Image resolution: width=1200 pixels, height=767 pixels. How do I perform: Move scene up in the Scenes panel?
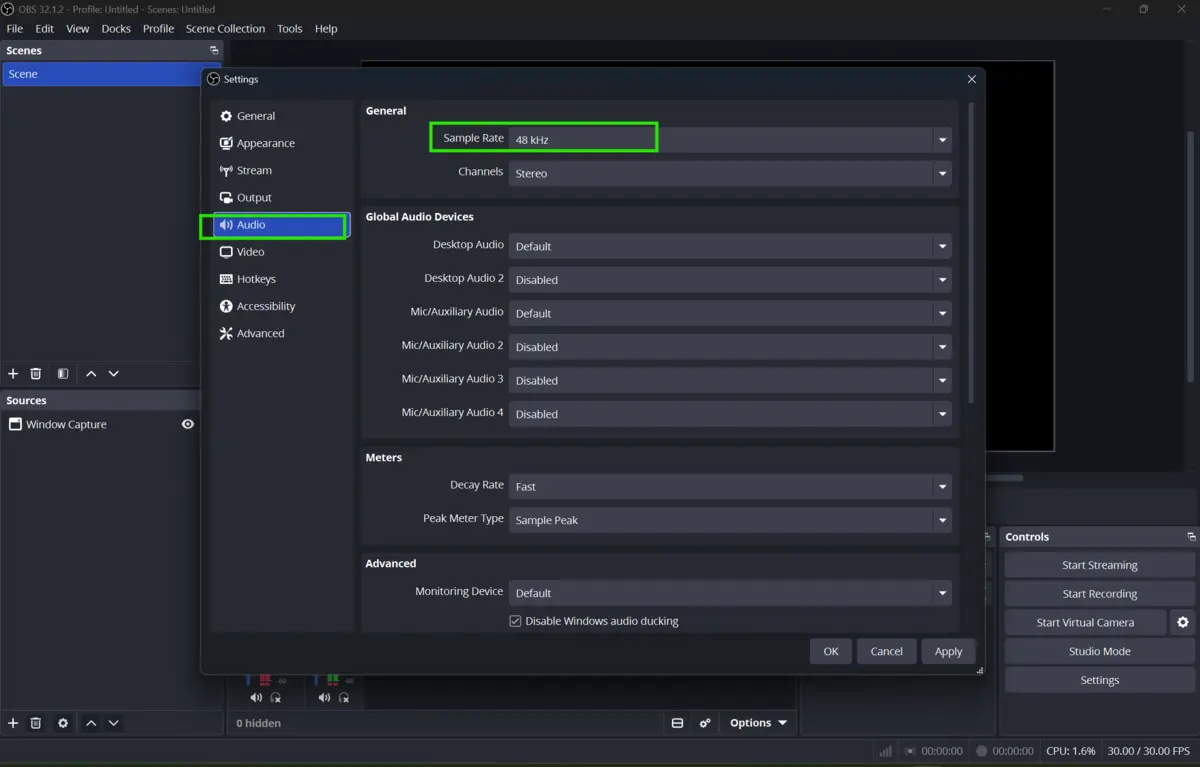click(91, 374)
